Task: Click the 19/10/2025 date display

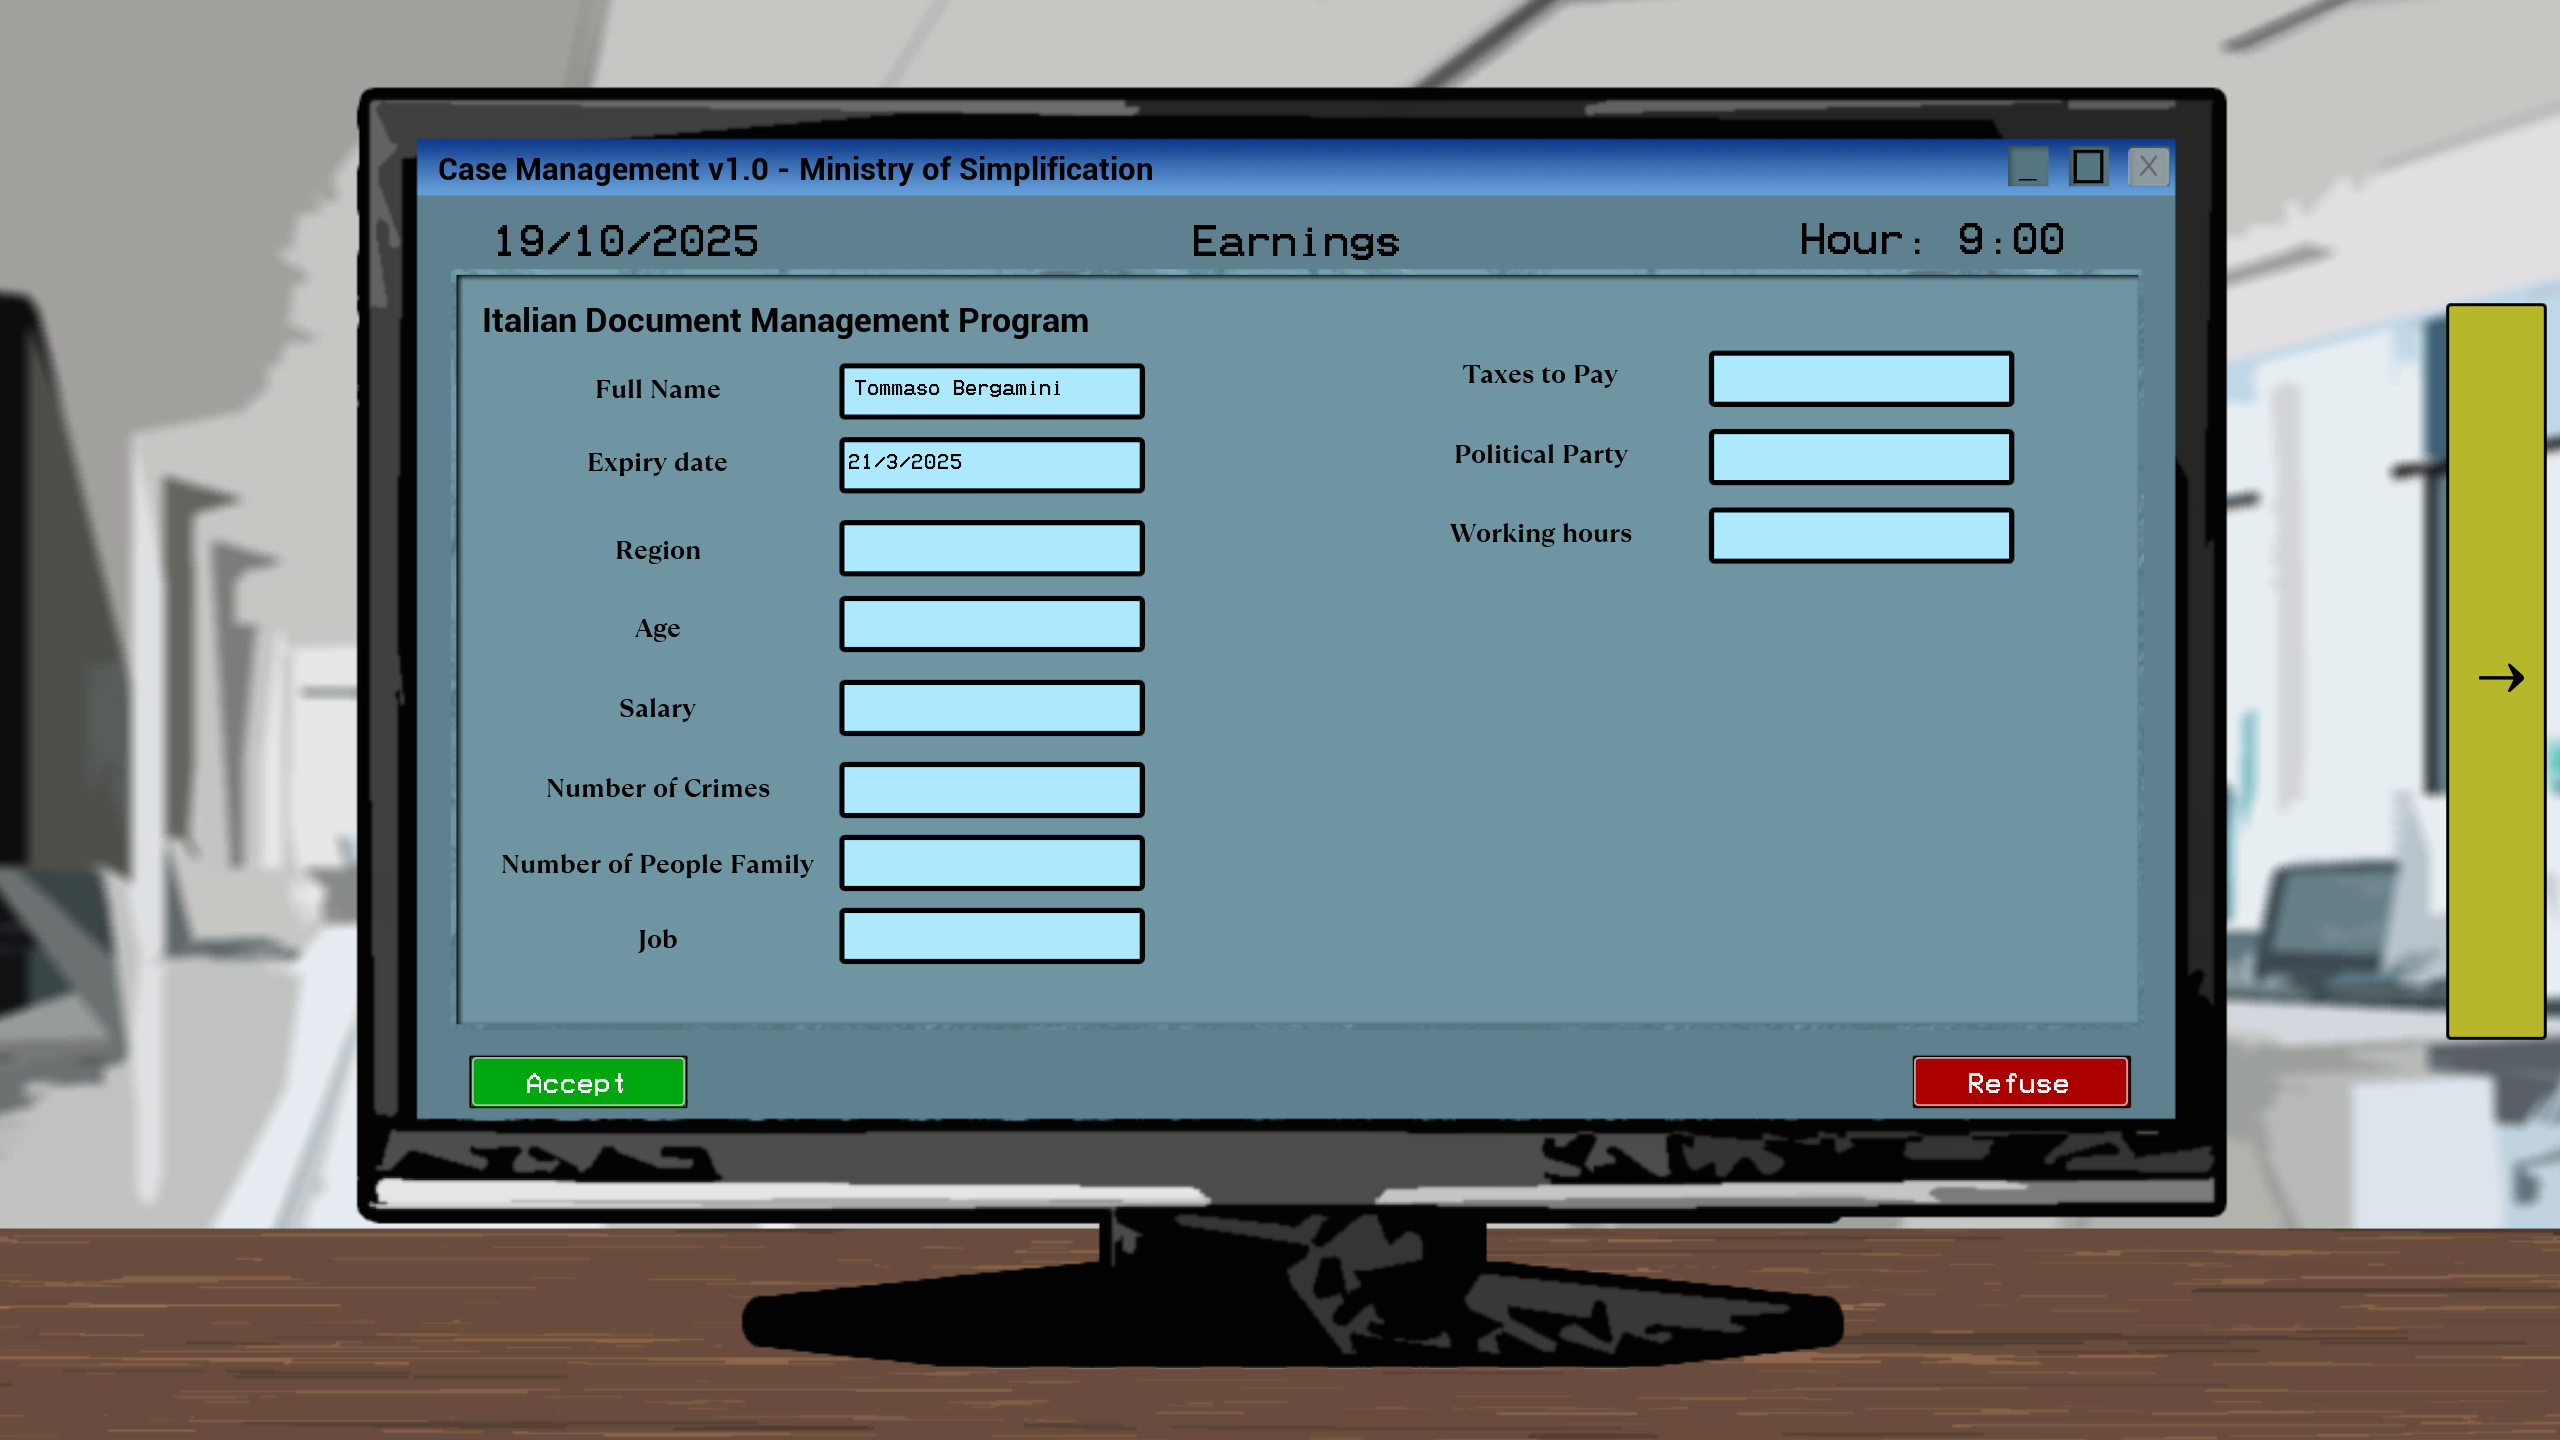Action: tap(626, 242)
